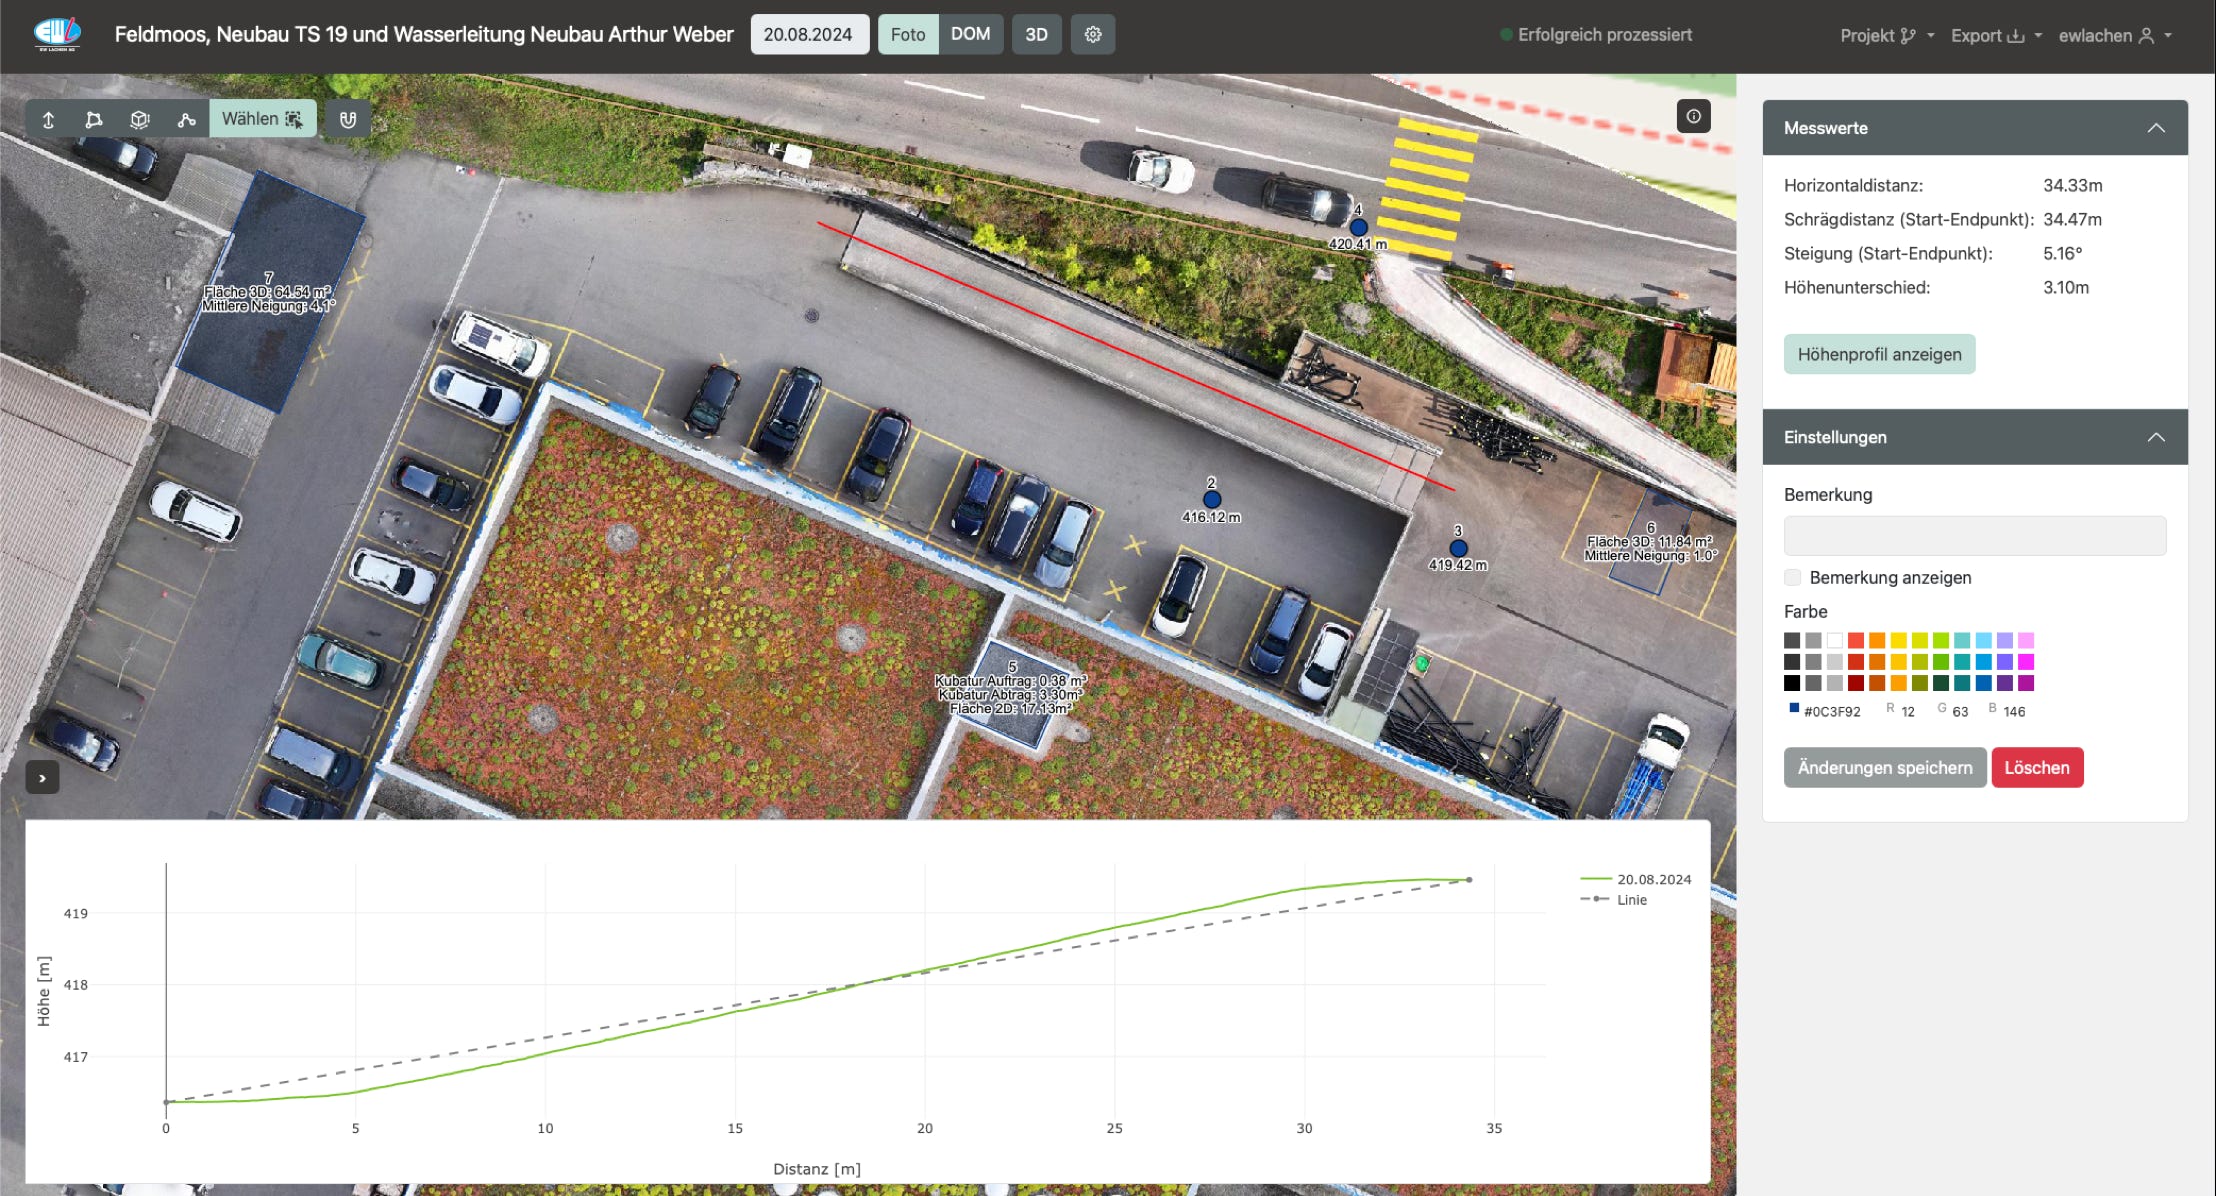Switch to the DOM view tab
This screenshot has height=1196, width=2216.
tap(970, 34)
